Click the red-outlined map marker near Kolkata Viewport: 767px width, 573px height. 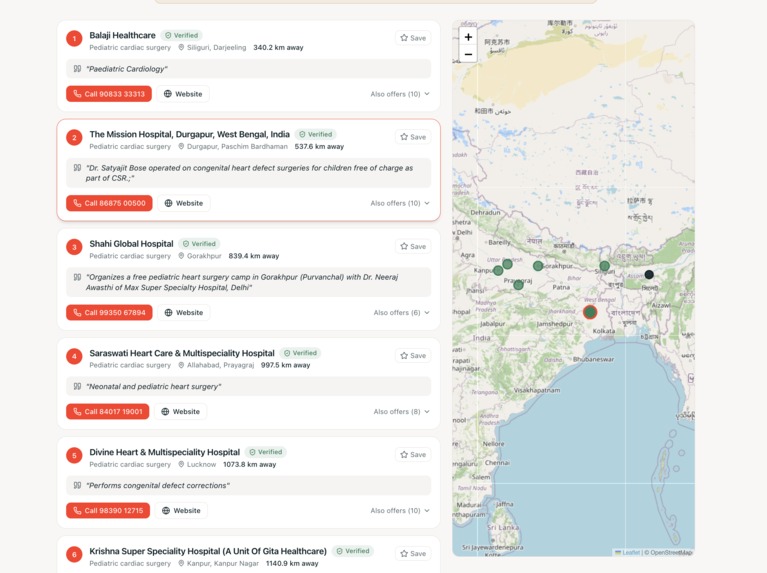(x=590, y=312)
